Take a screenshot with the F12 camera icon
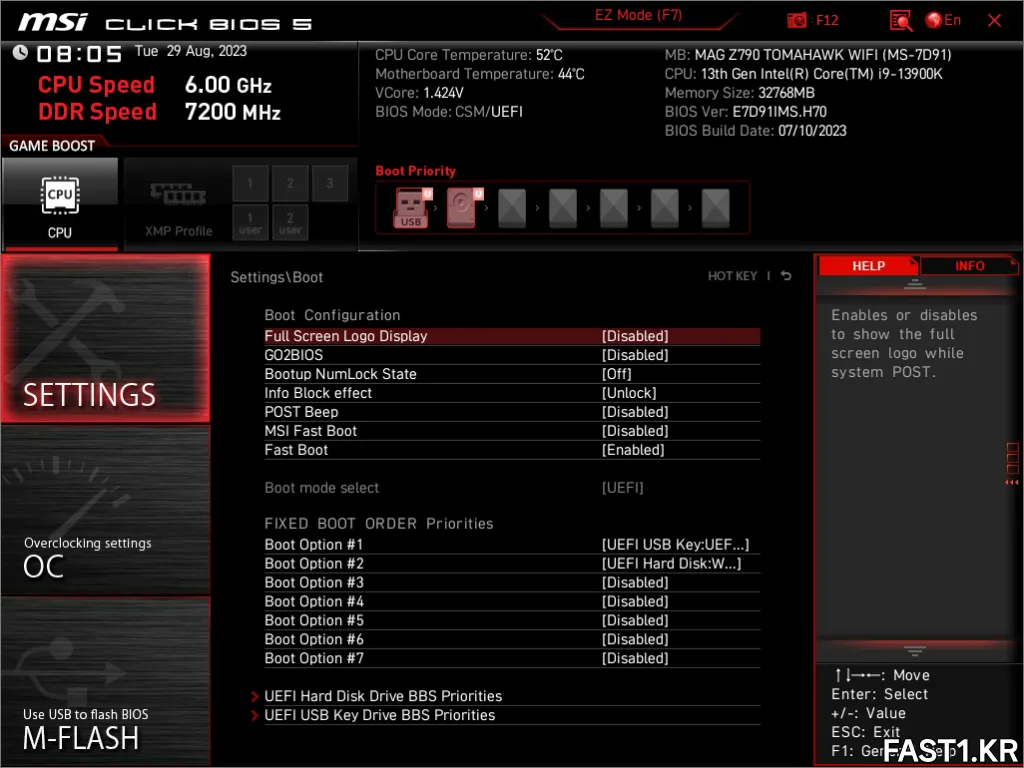The width and height of the screenshot is (1024, 768). (x=797, y=20)
